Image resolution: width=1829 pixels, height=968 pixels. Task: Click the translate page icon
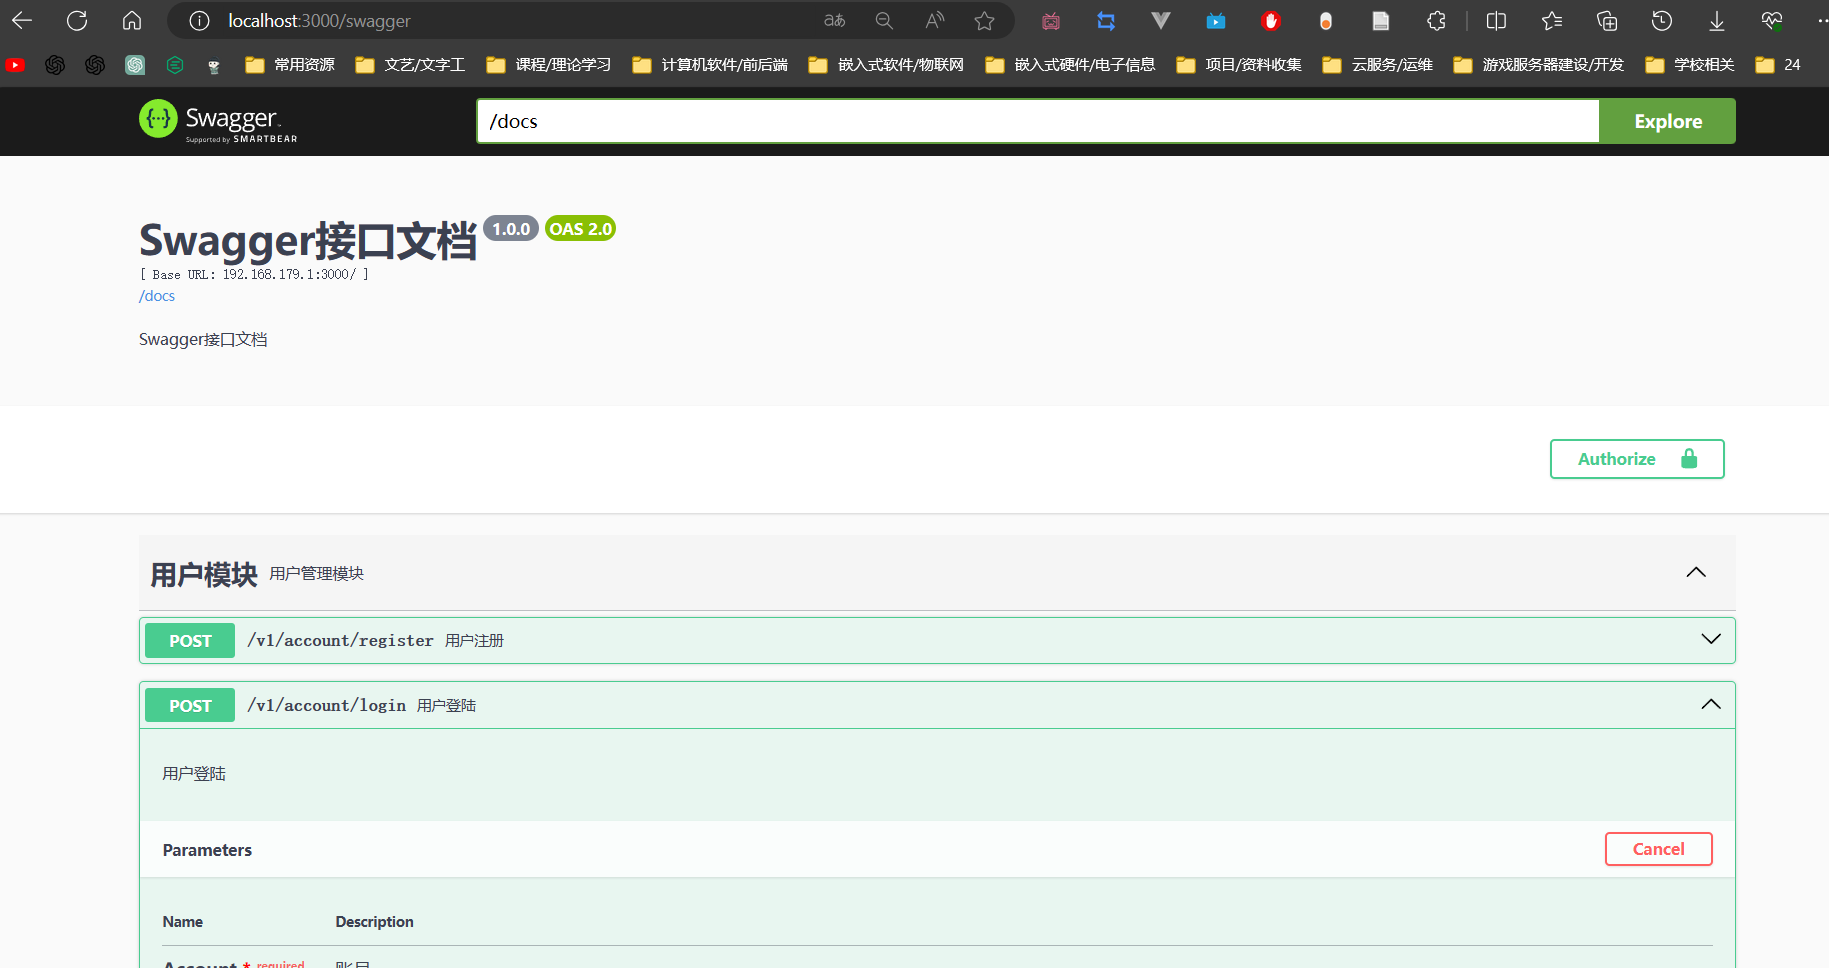point(834,21)
